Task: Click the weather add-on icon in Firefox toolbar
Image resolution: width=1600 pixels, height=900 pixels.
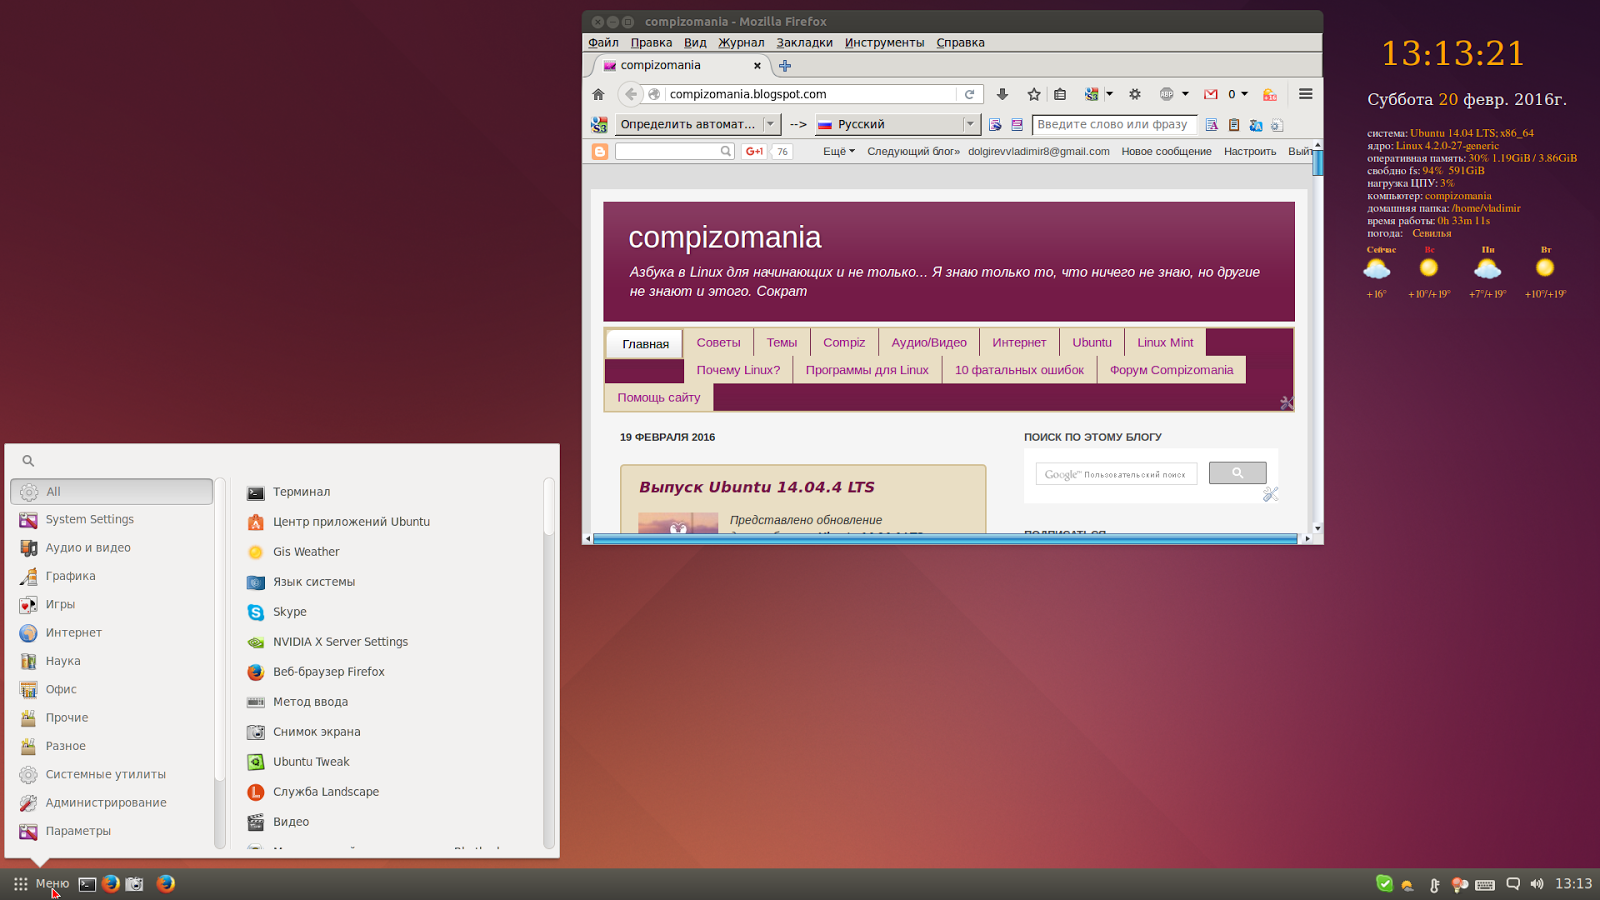Action: 1270,94
